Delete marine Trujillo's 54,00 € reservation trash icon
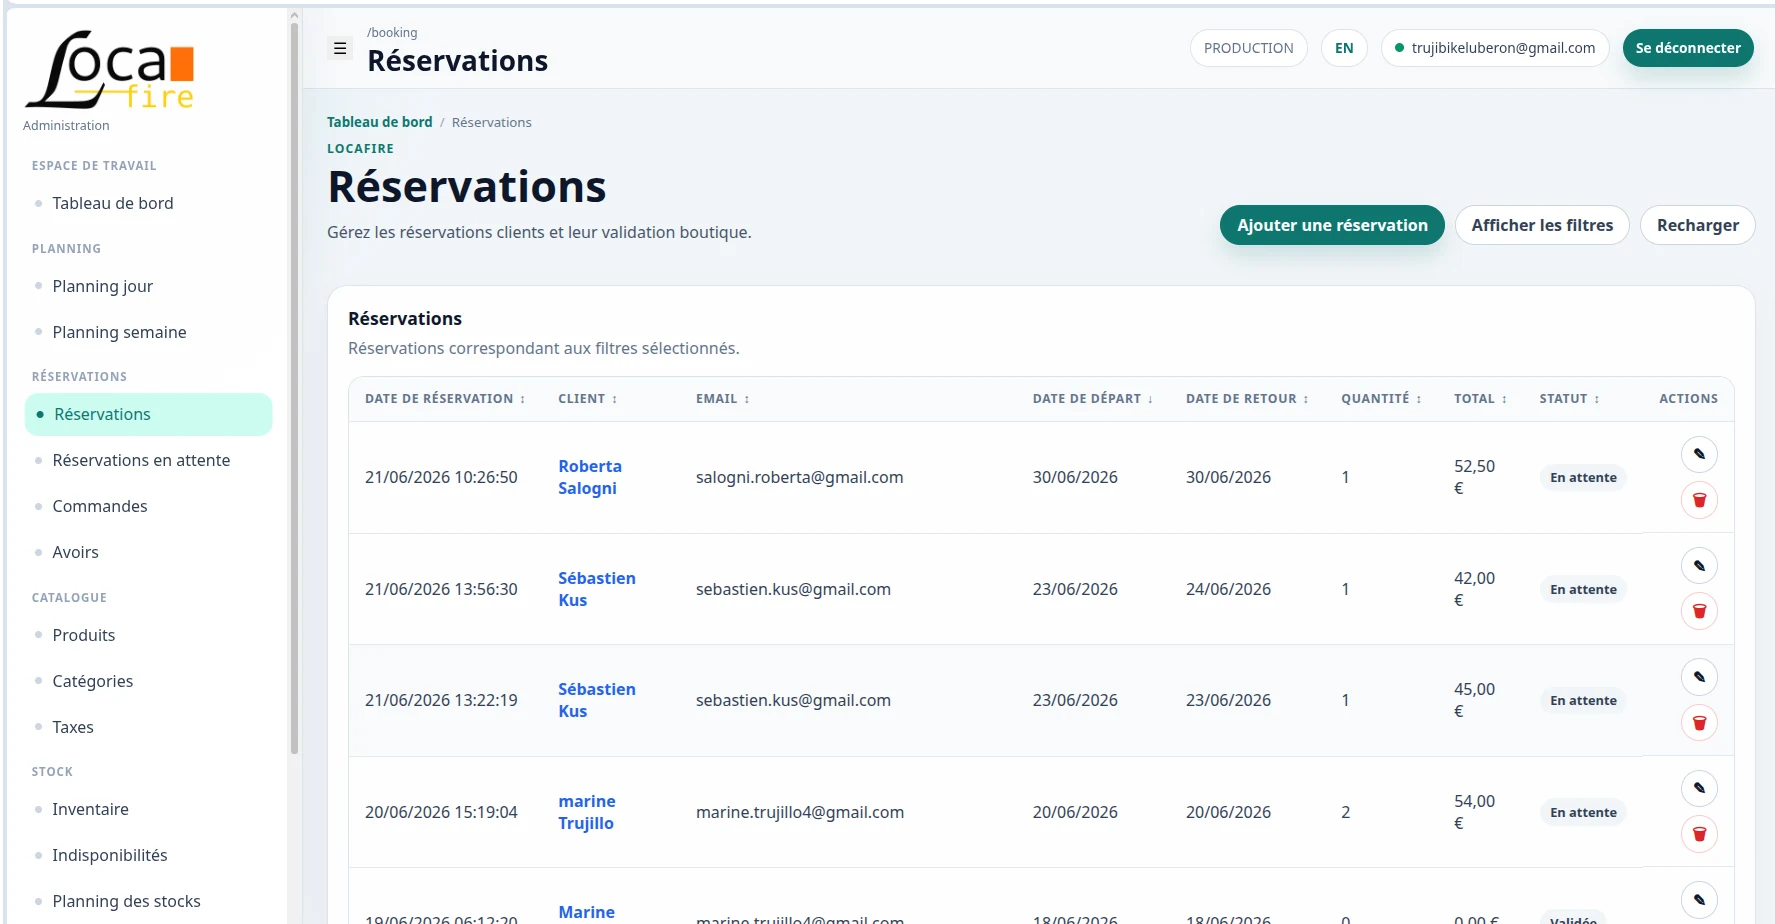 pyautogui.click(x=1699, y=834)
